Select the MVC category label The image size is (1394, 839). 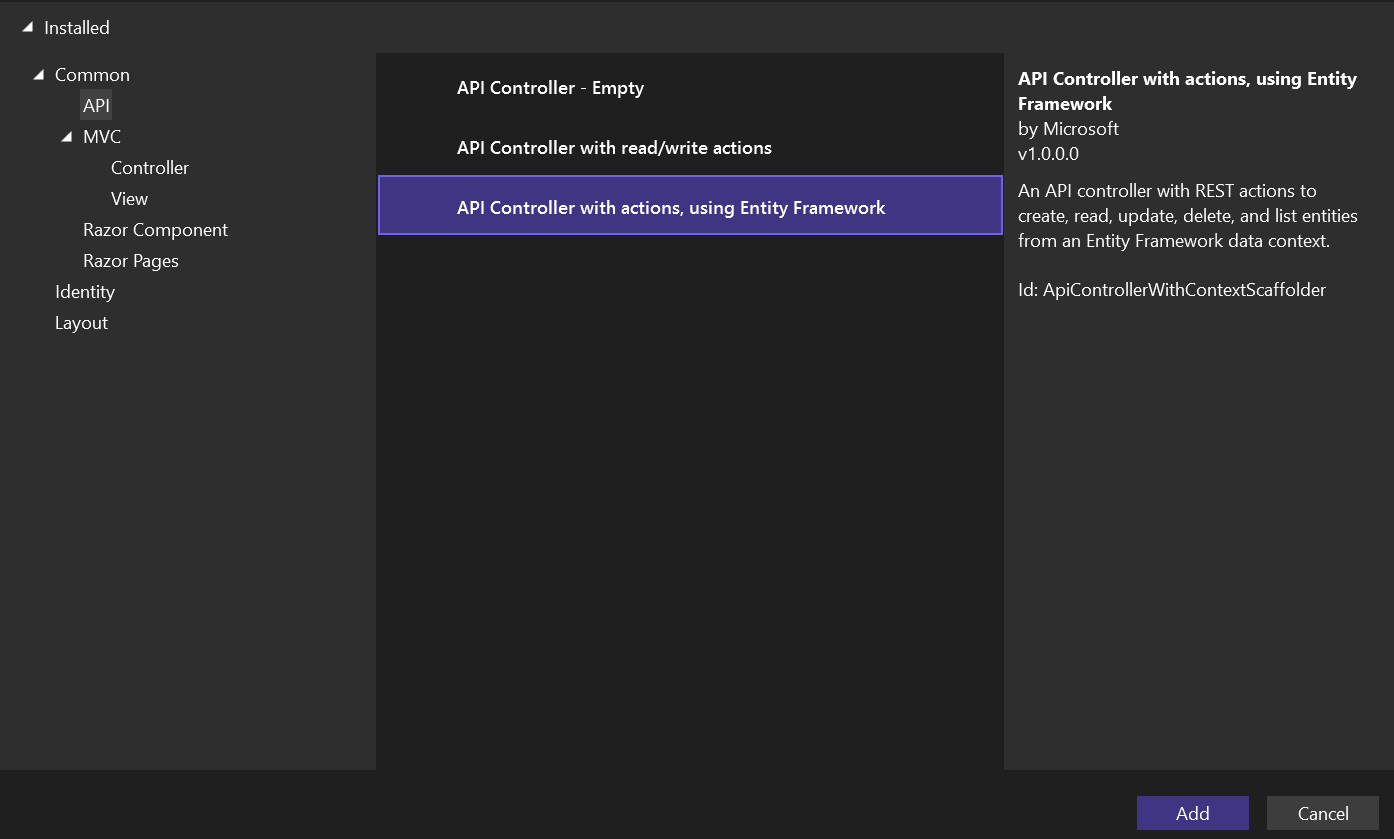[x=102, y=137]
